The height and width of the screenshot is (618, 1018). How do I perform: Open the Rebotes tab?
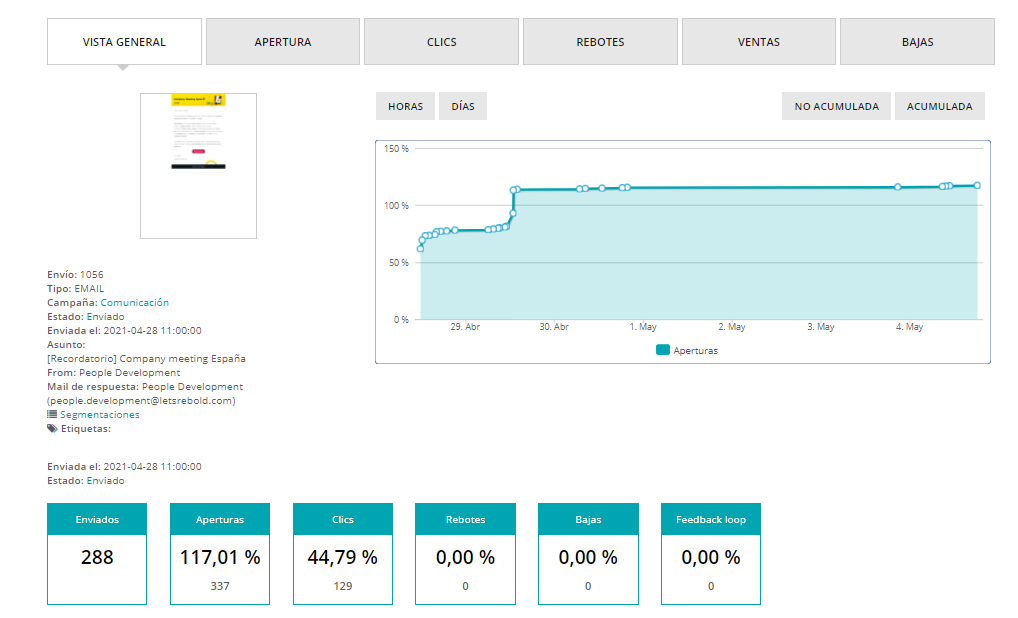(600, 42)
